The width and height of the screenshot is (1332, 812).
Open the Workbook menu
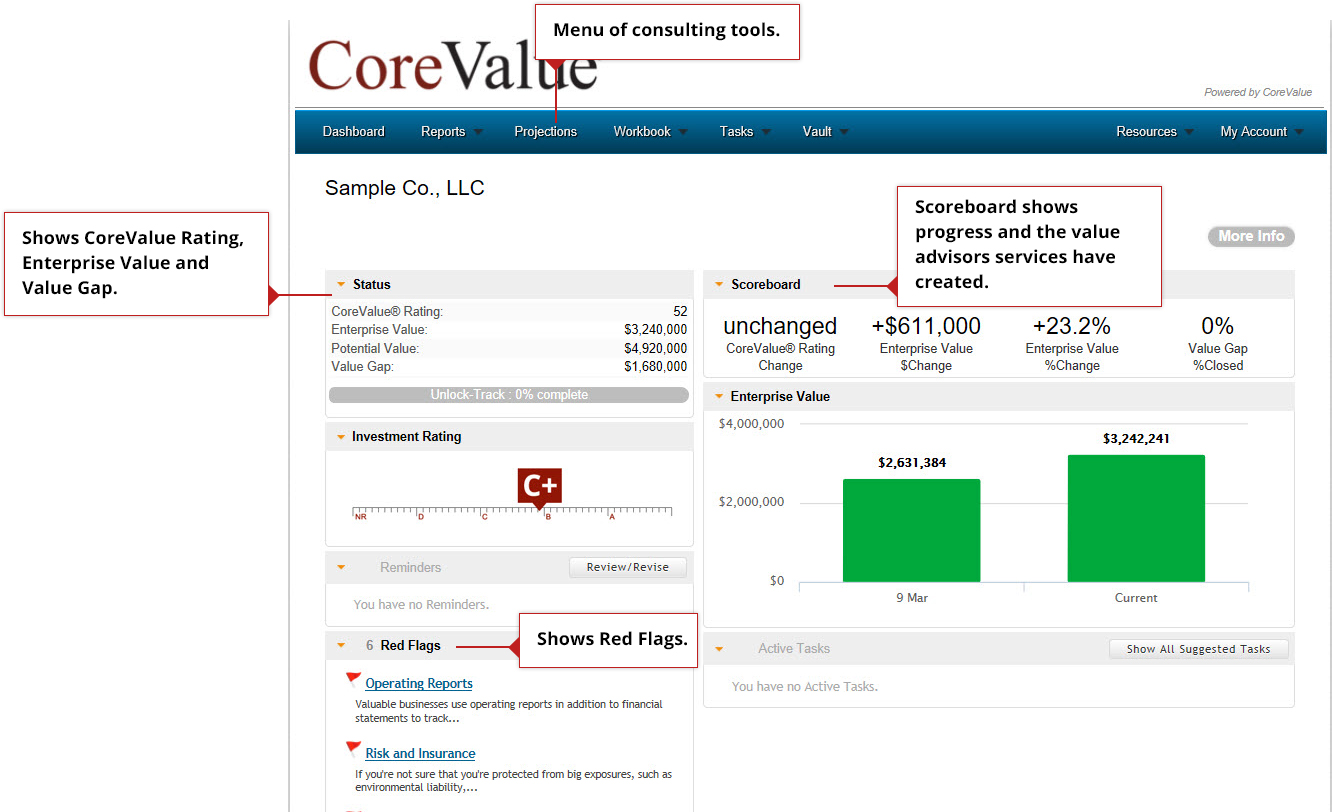642,132
